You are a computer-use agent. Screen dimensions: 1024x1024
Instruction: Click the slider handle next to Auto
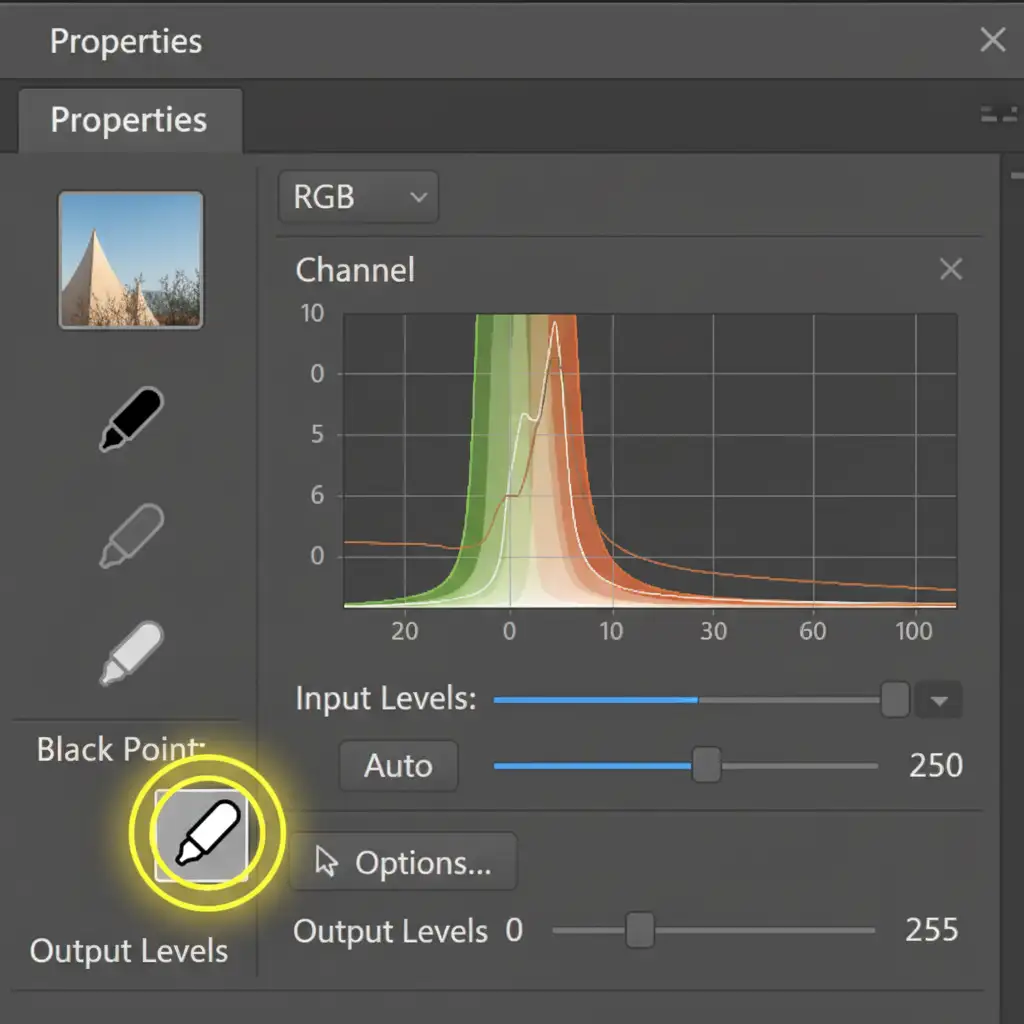(x=706, y=766)
